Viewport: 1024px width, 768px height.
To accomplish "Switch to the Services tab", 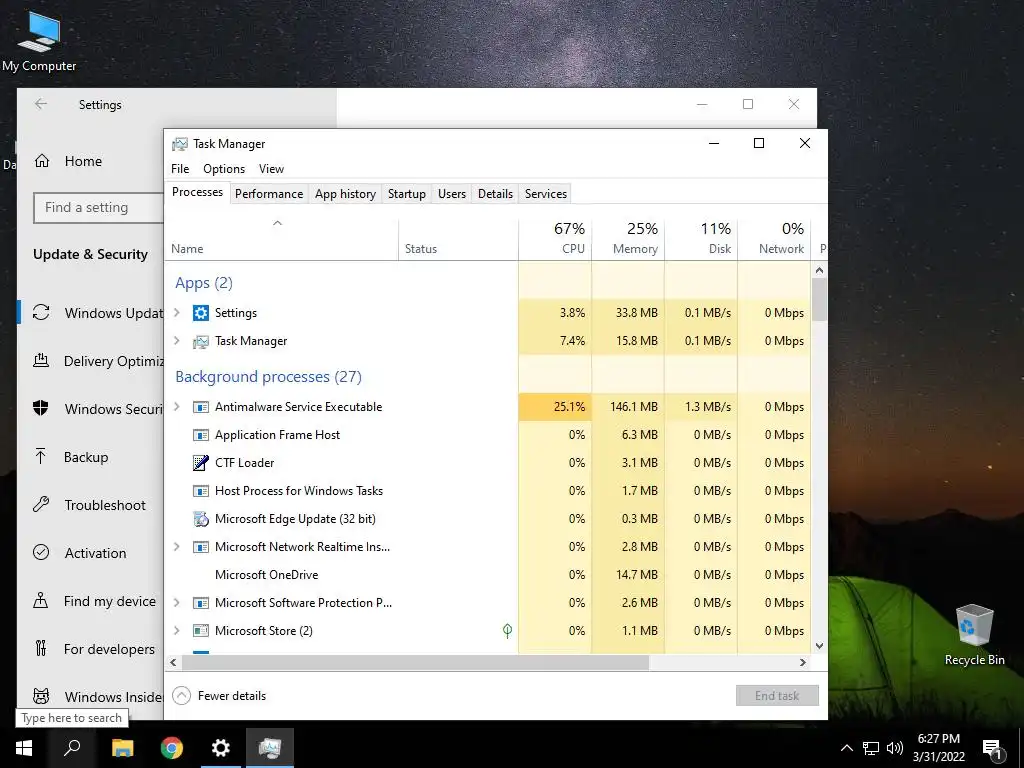I will pos(546,194).
